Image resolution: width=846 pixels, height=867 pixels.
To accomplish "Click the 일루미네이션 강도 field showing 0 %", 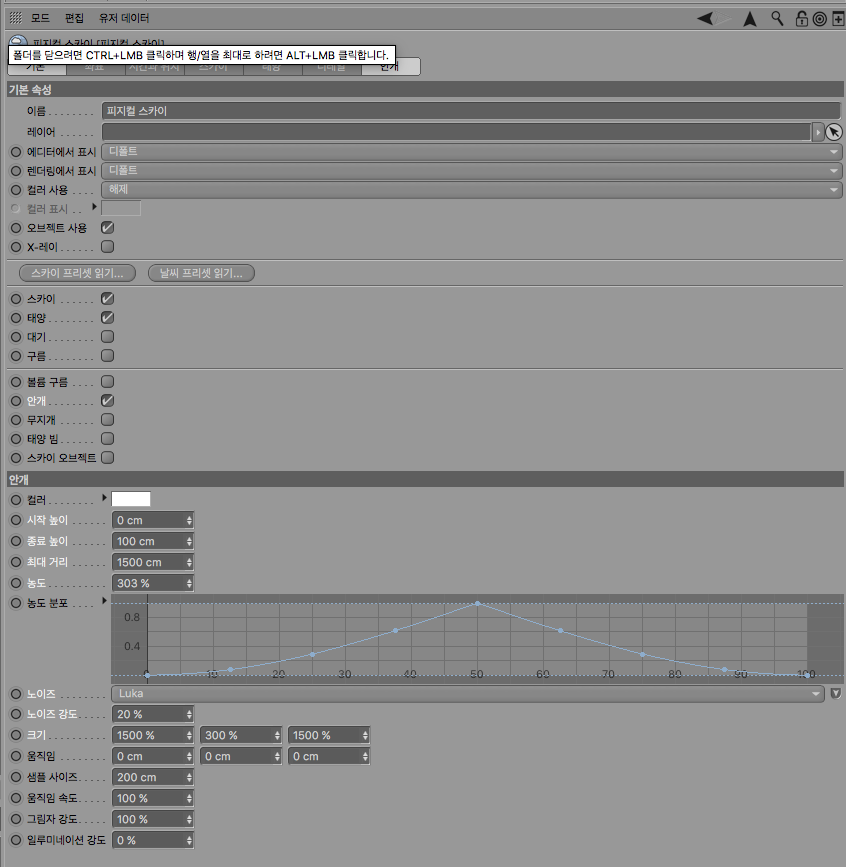I will pyautogui.click(x=153, y=840).
